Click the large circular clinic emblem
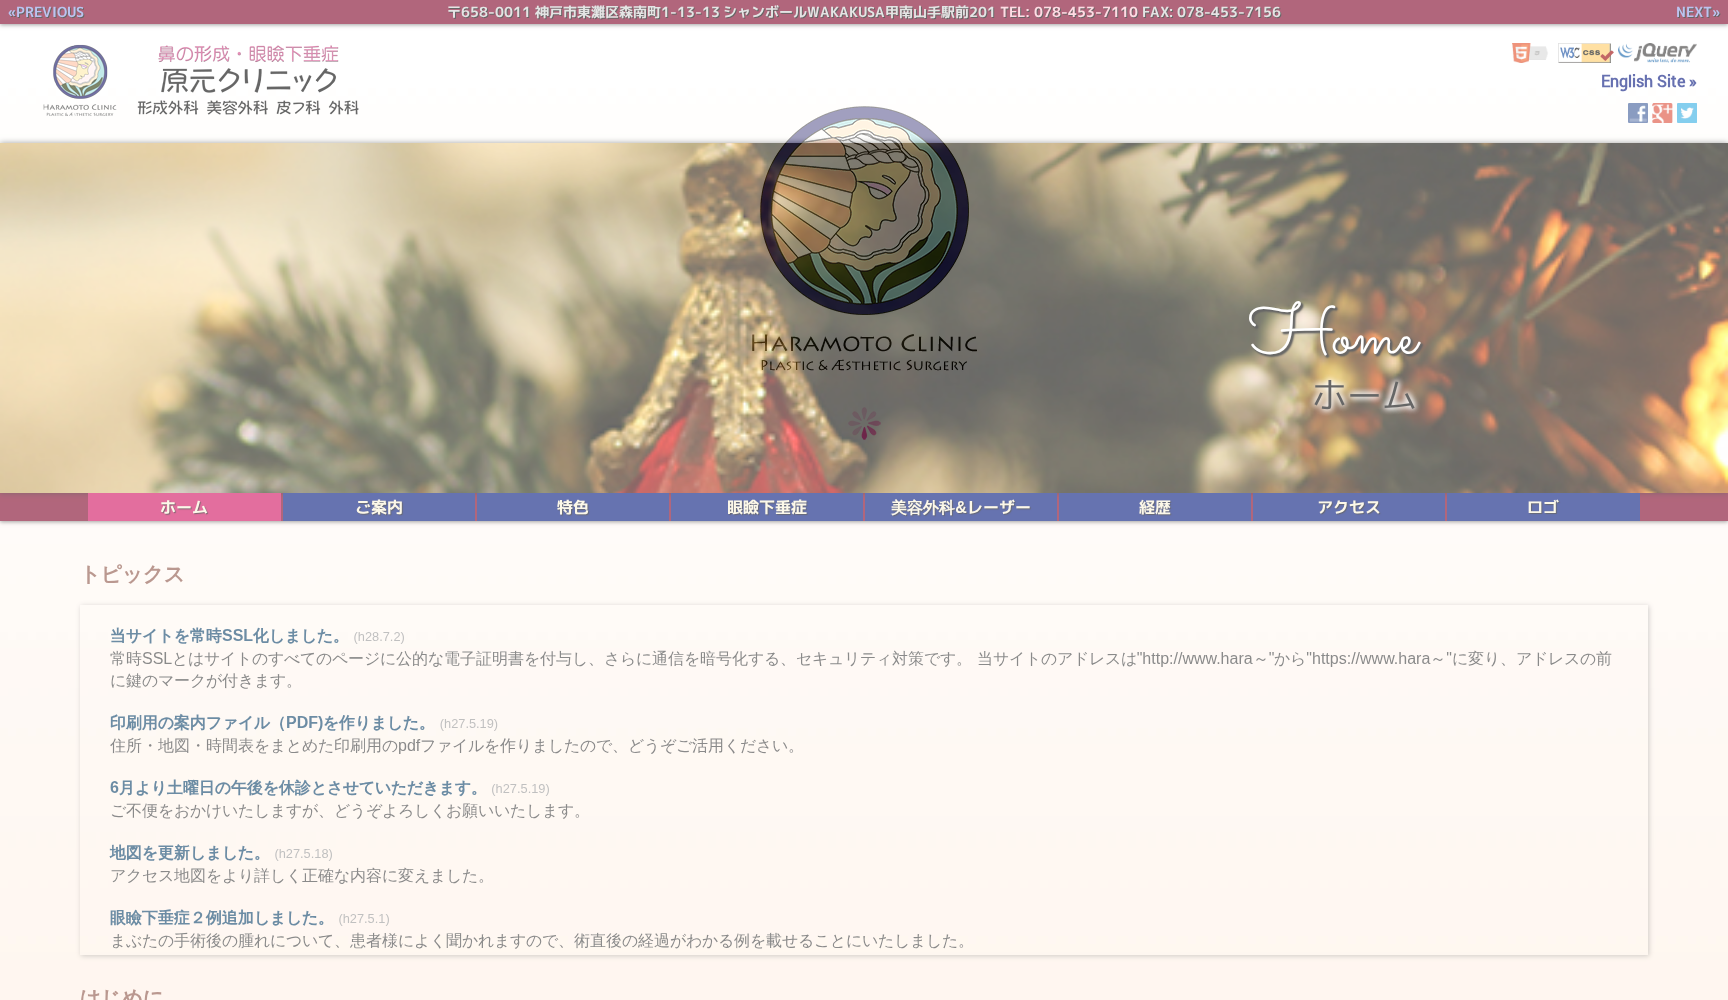 (x=864, y=211)
